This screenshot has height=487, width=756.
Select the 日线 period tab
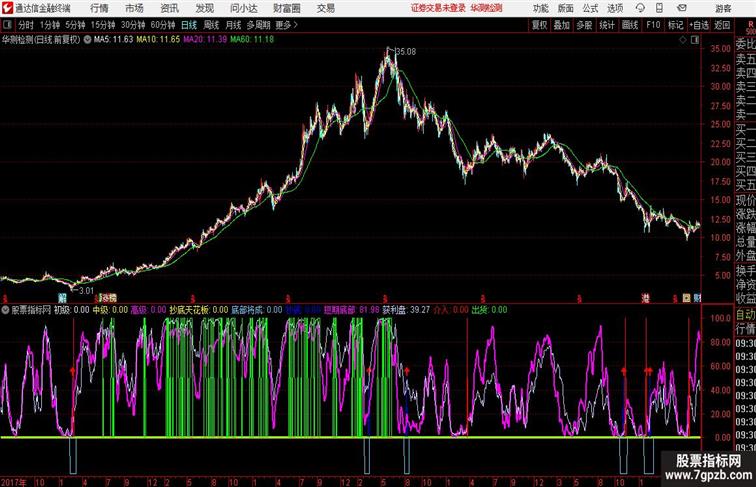click(x=189, y=25)
